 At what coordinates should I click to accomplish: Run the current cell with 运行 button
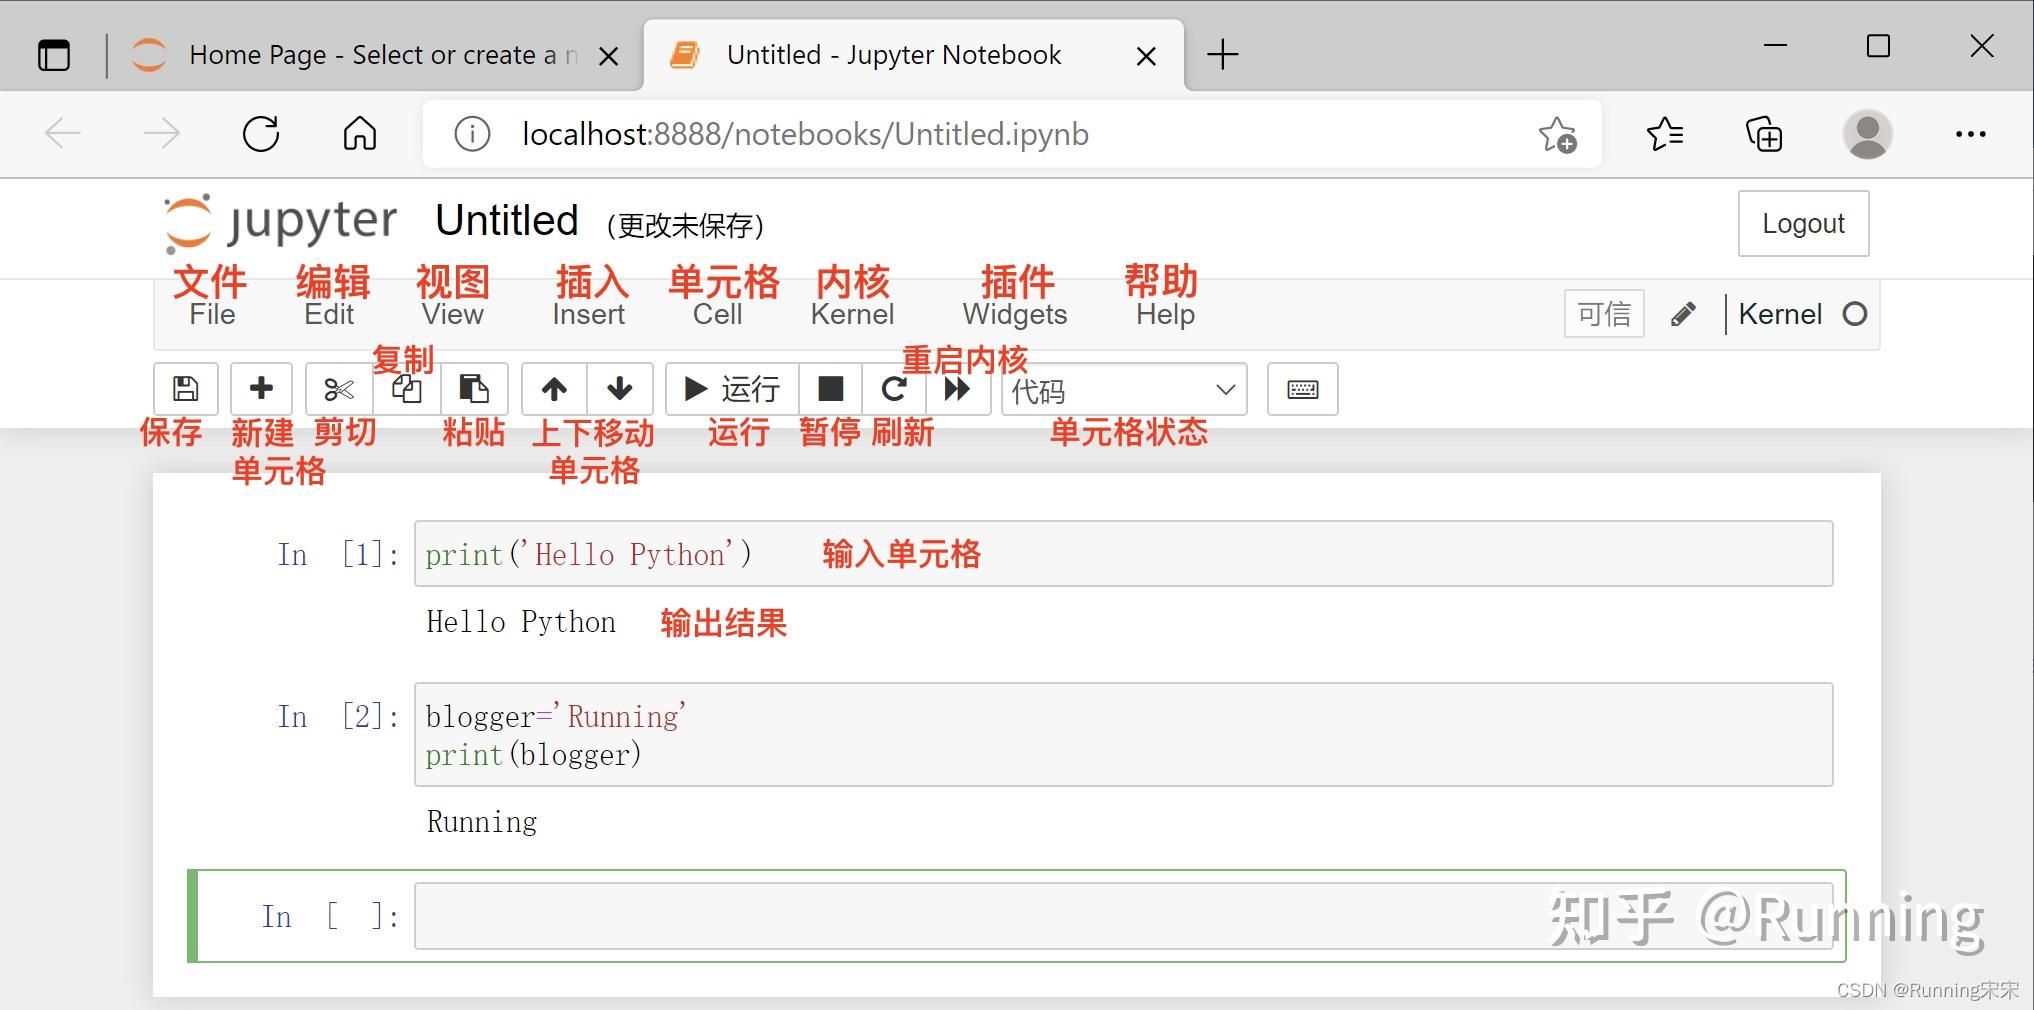point(730,389)
